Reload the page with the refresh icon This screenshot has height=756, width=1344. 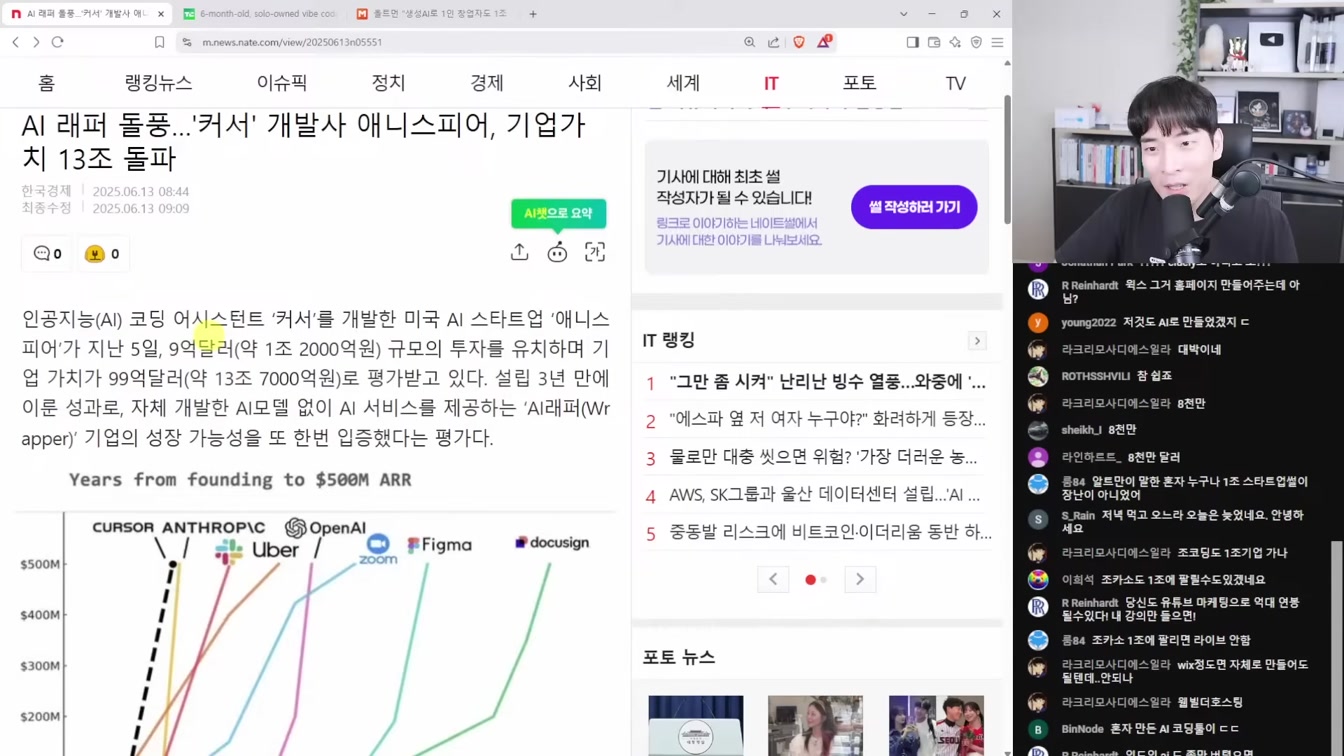click(58, 42)
